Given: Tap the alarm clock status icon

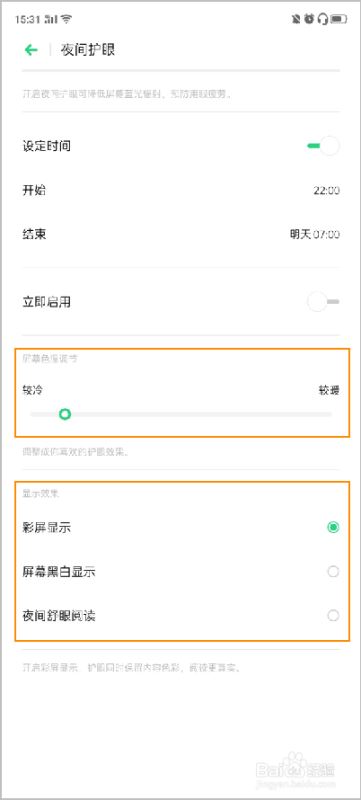Looking at the screenshot, I should point(309,19).
